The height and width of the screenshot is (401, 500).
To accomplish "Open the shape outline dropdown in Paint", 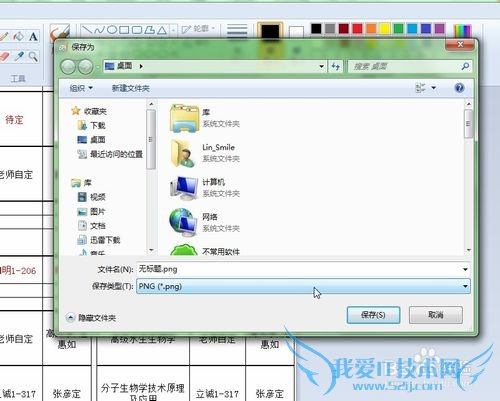I will (198, 29).
